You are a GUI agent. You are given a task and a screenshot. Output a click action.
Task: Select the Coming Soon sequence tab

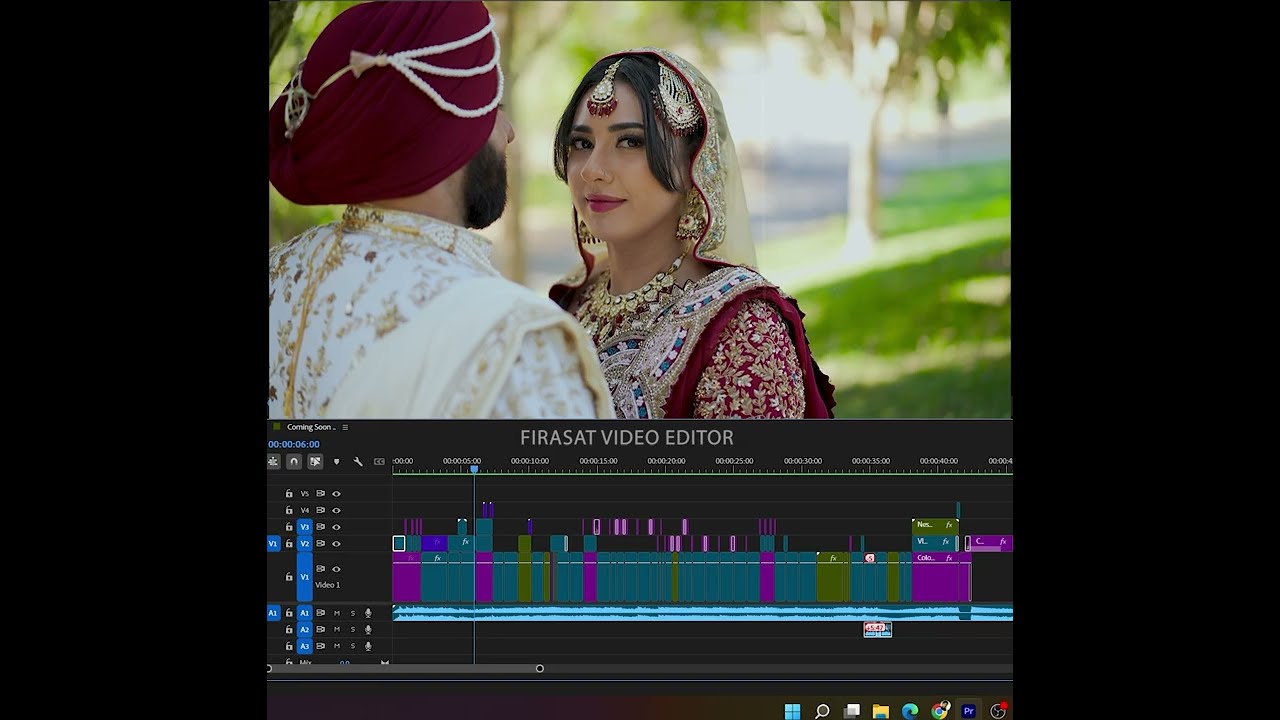(311, 427)
